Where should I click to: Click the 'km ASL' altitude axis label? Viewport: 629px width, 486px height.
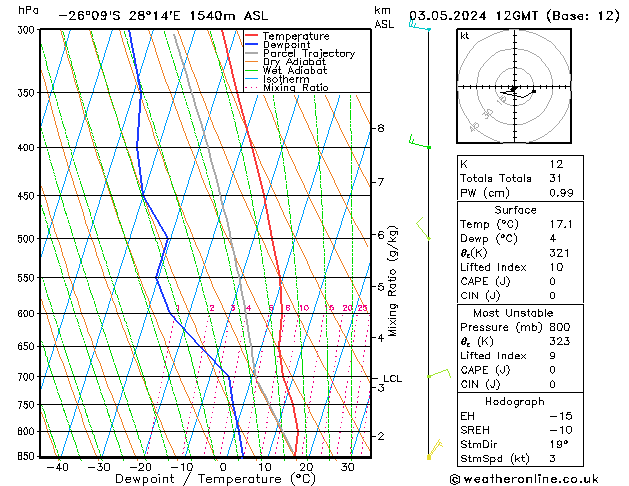click(x=384, y=17)
